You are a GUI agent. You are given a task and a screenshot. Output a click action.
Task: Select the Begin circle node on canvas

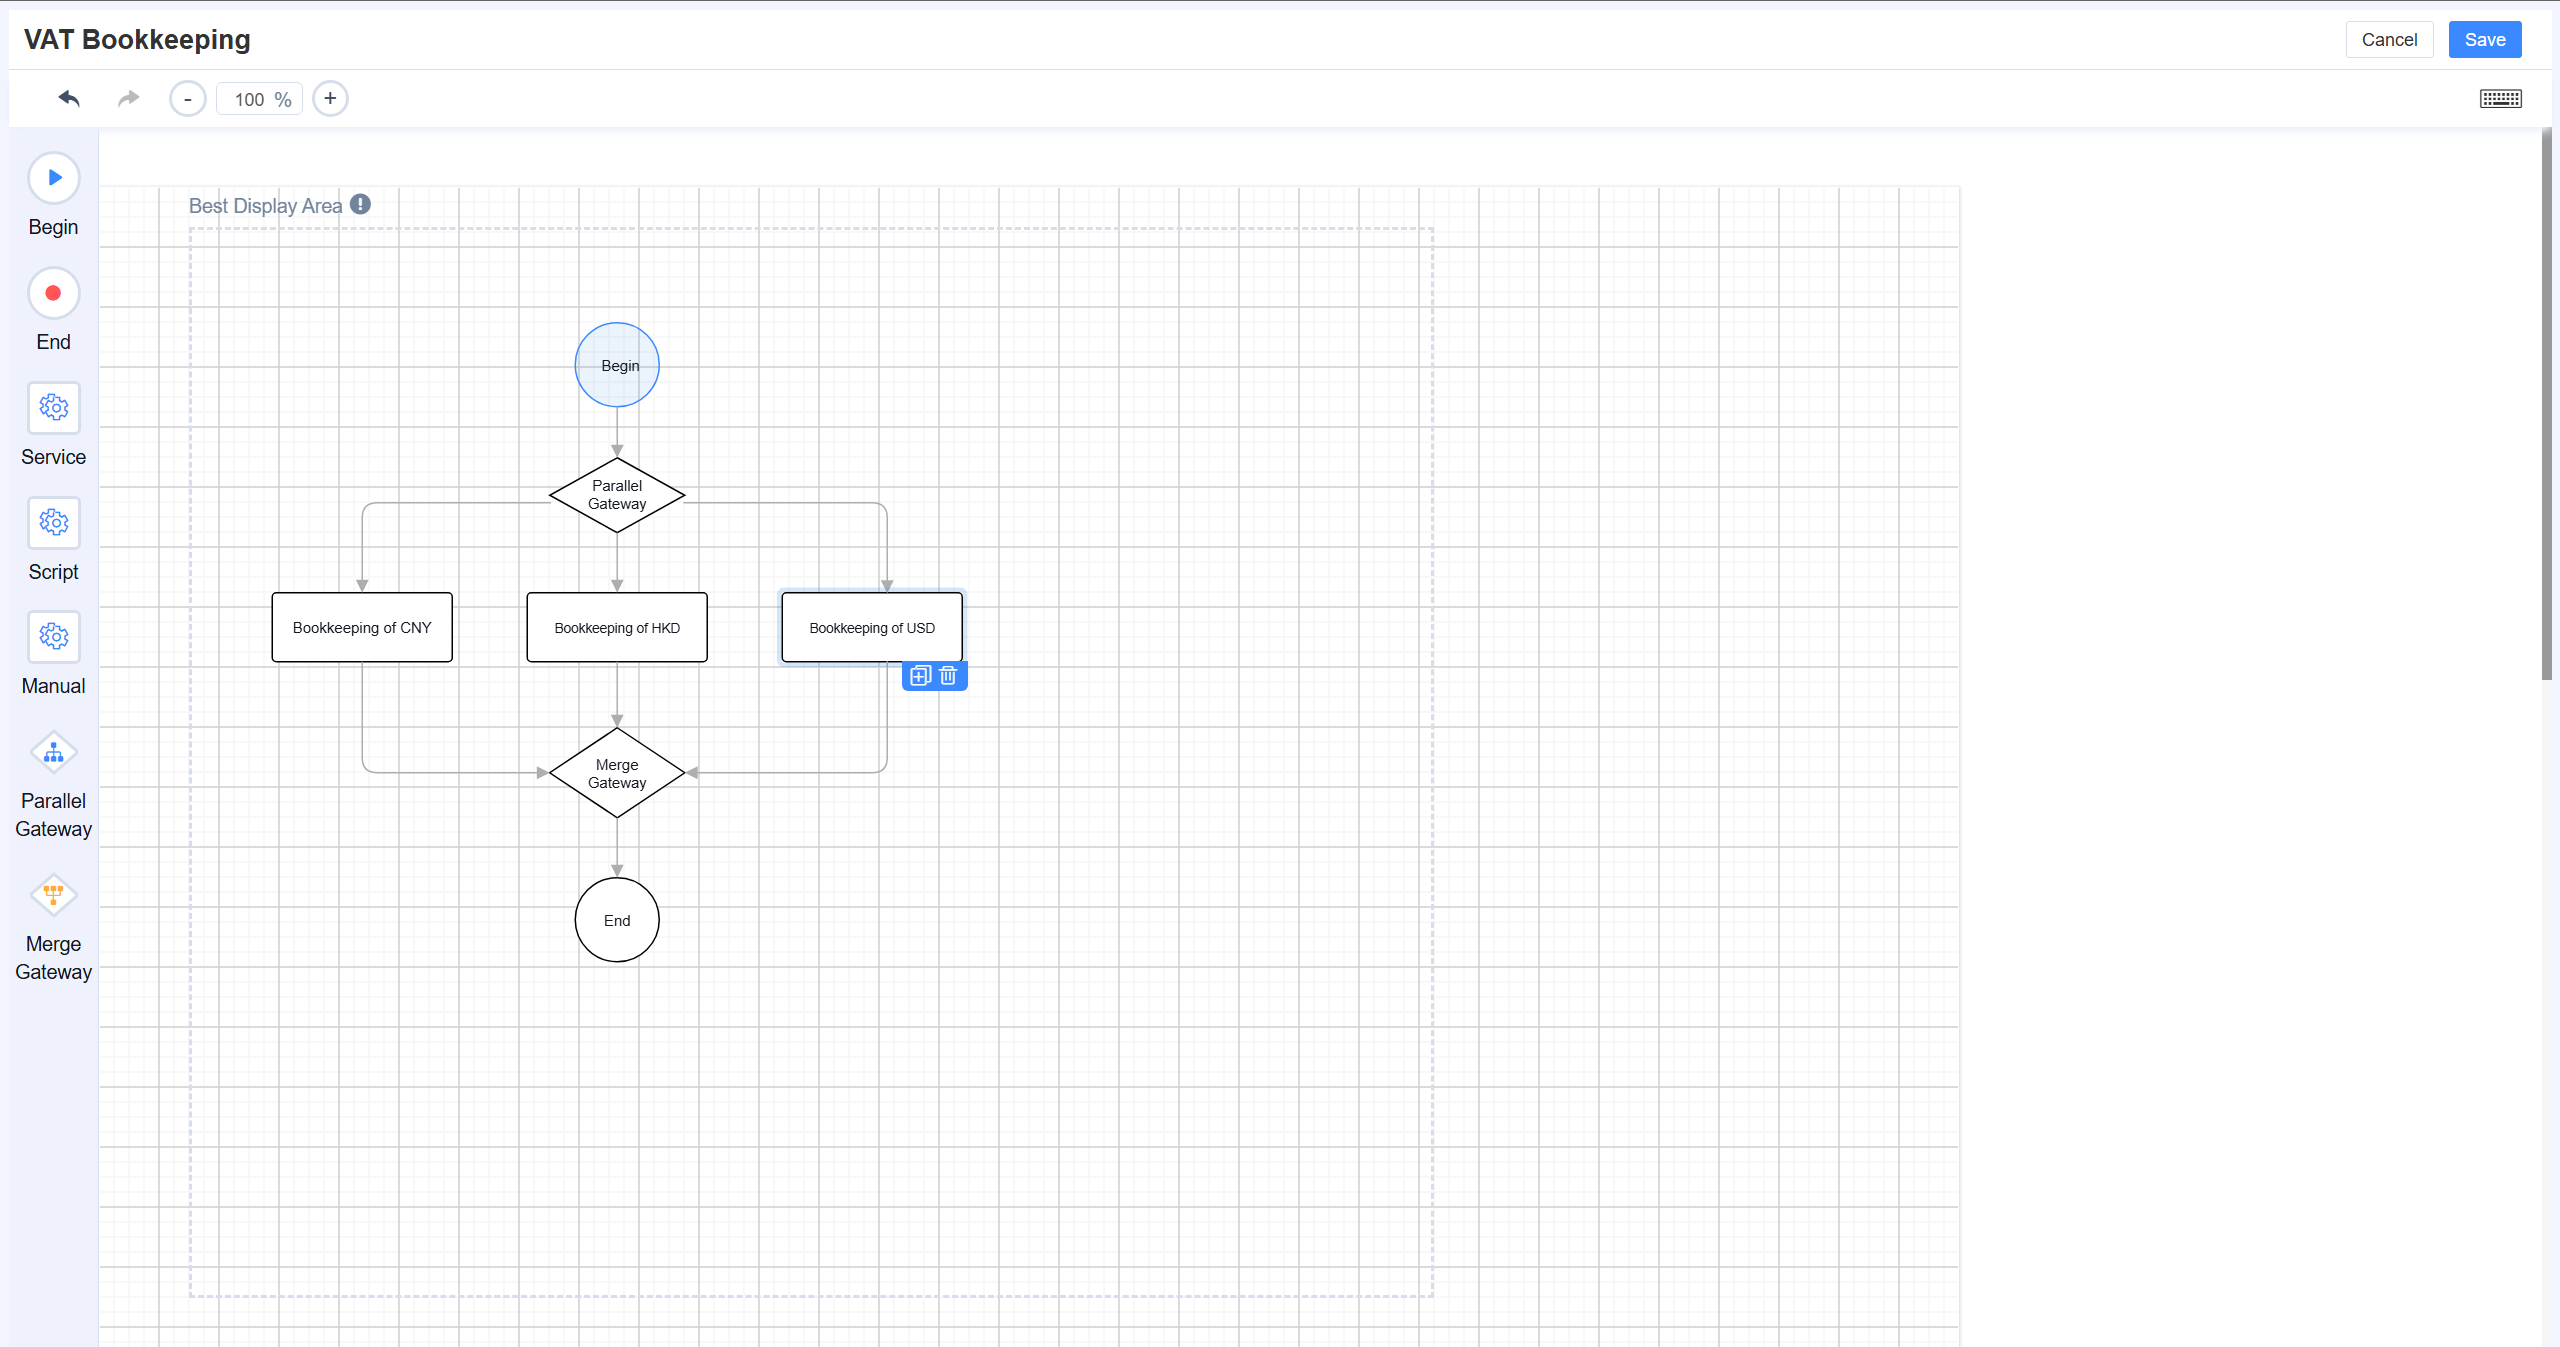tap(617, 365)
